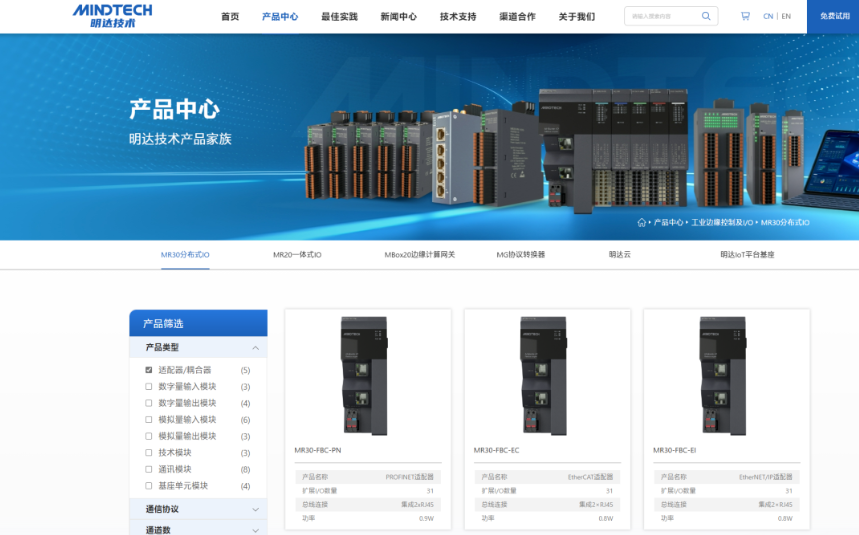Viewport: 859px width, 535px height.
Task: Switch language to EN
Action: point(786,16)
